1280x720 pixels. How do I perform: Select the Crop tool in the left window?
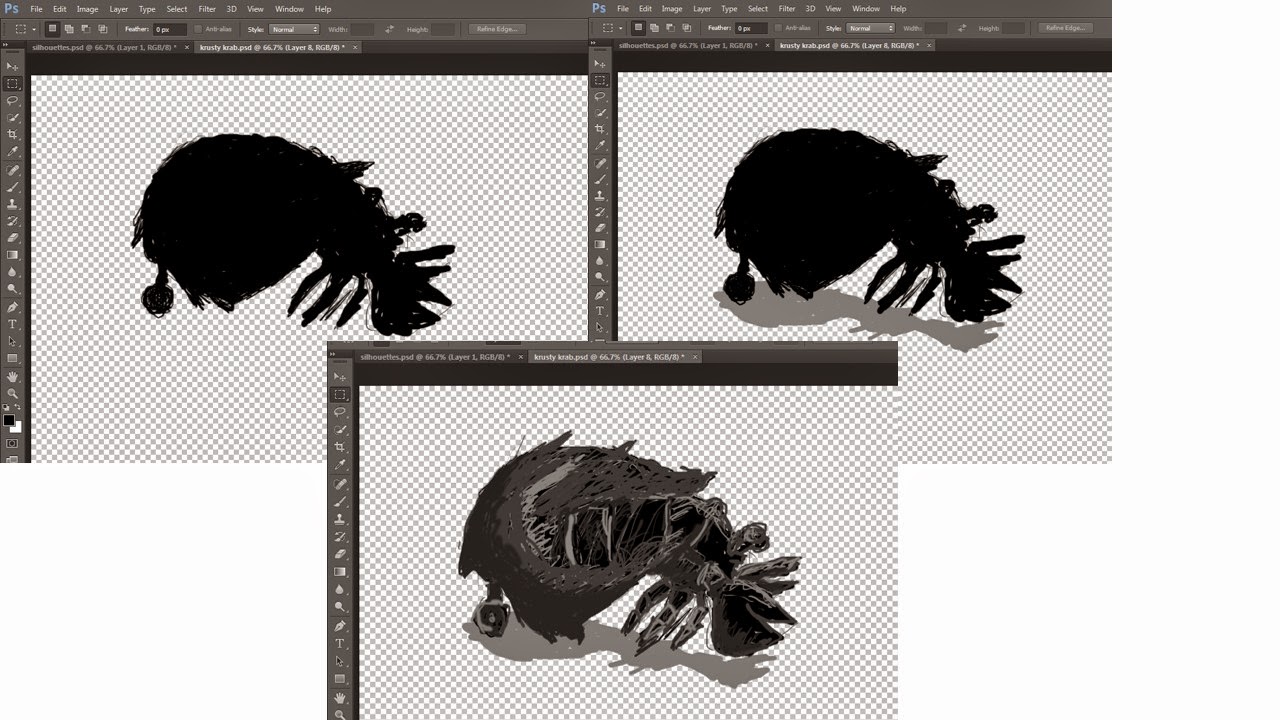click(13, 135)
